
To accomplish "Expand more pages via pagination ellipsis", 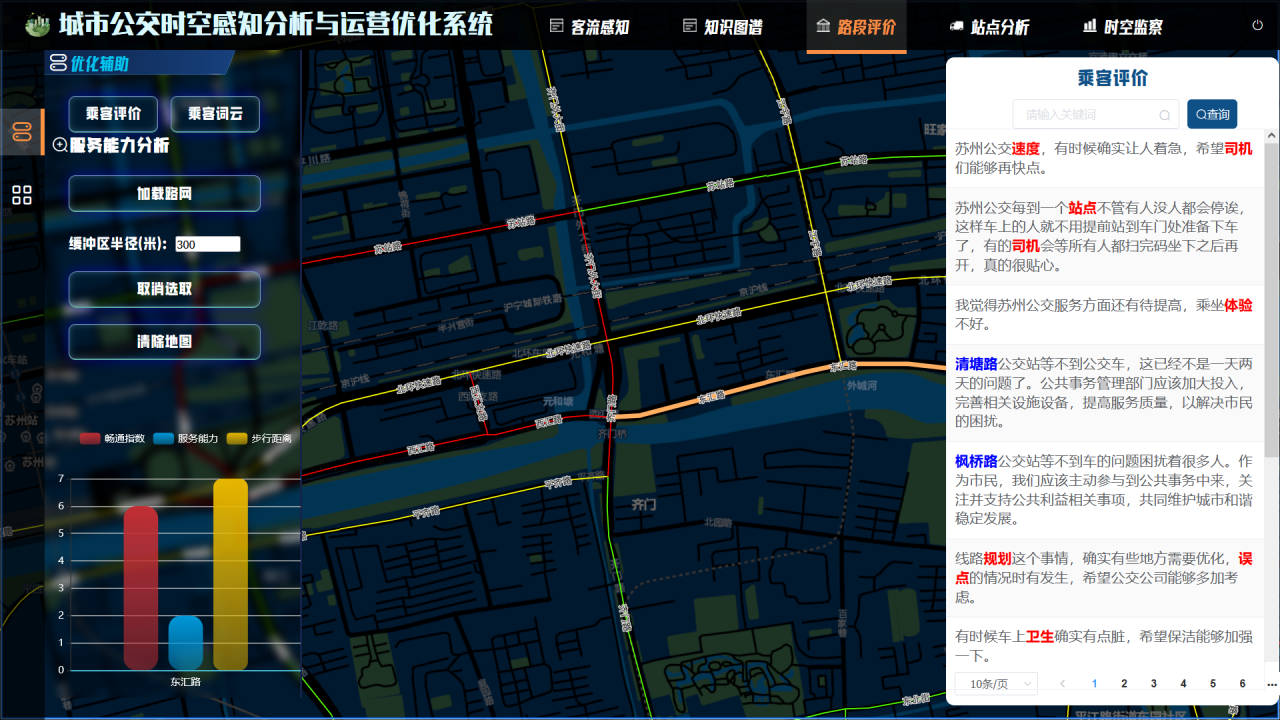I will (1271, 684).
